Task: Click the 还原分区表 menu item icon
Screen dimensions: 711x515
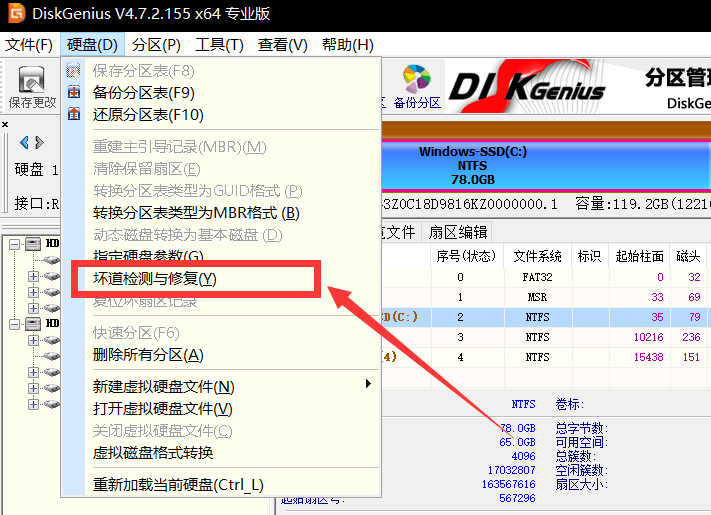Action: click(x=74, y=115)
